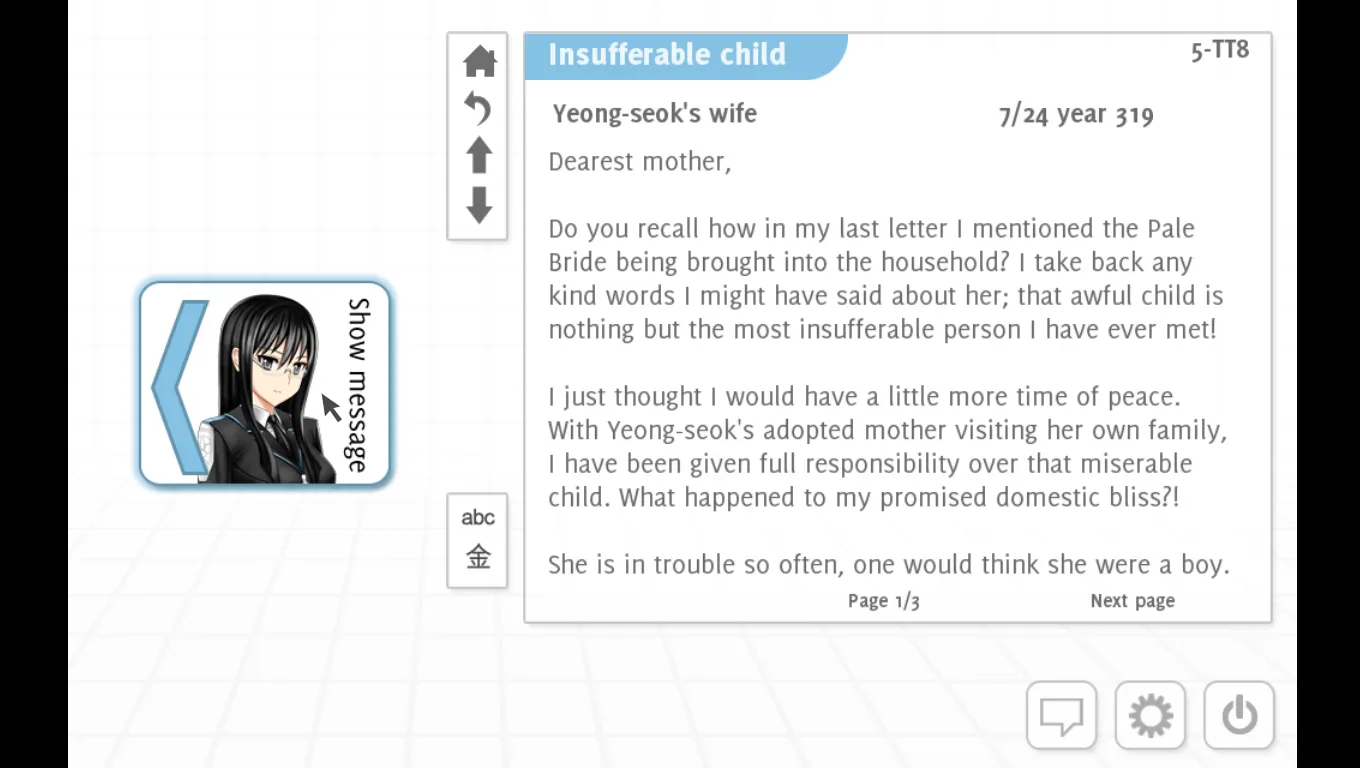
Task: Open the speech bubble dialogue icon
Action: coord(1061,715)
